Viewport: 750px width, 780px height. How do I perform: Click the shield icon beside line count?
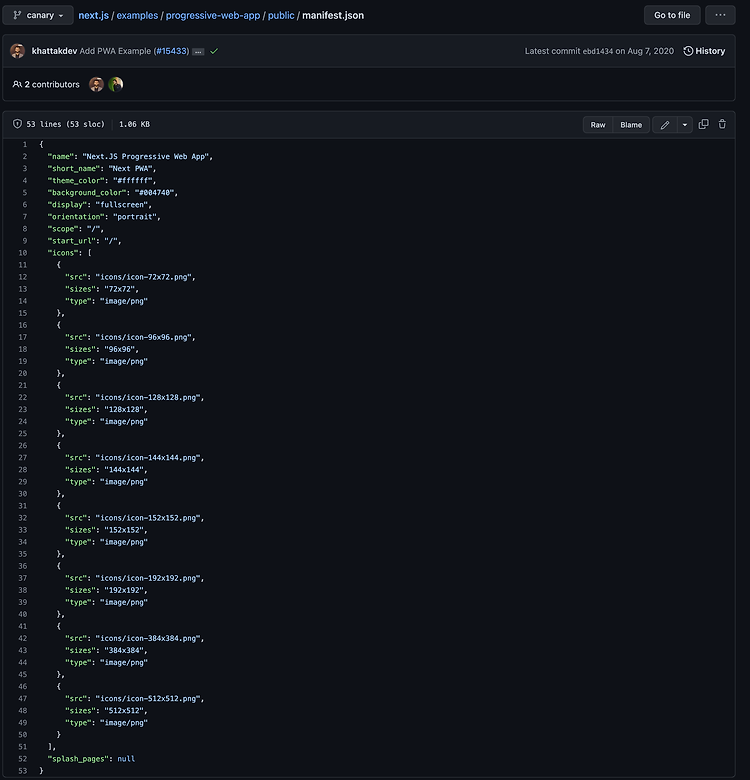click(x=17, y=124)
